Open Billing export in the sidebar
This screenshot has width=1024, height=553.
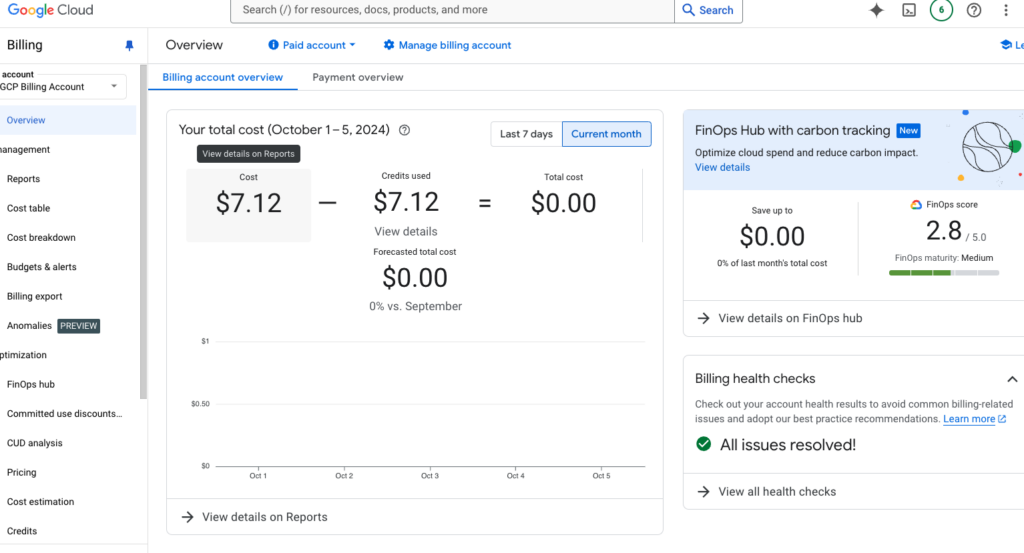[x=35, y=296]
